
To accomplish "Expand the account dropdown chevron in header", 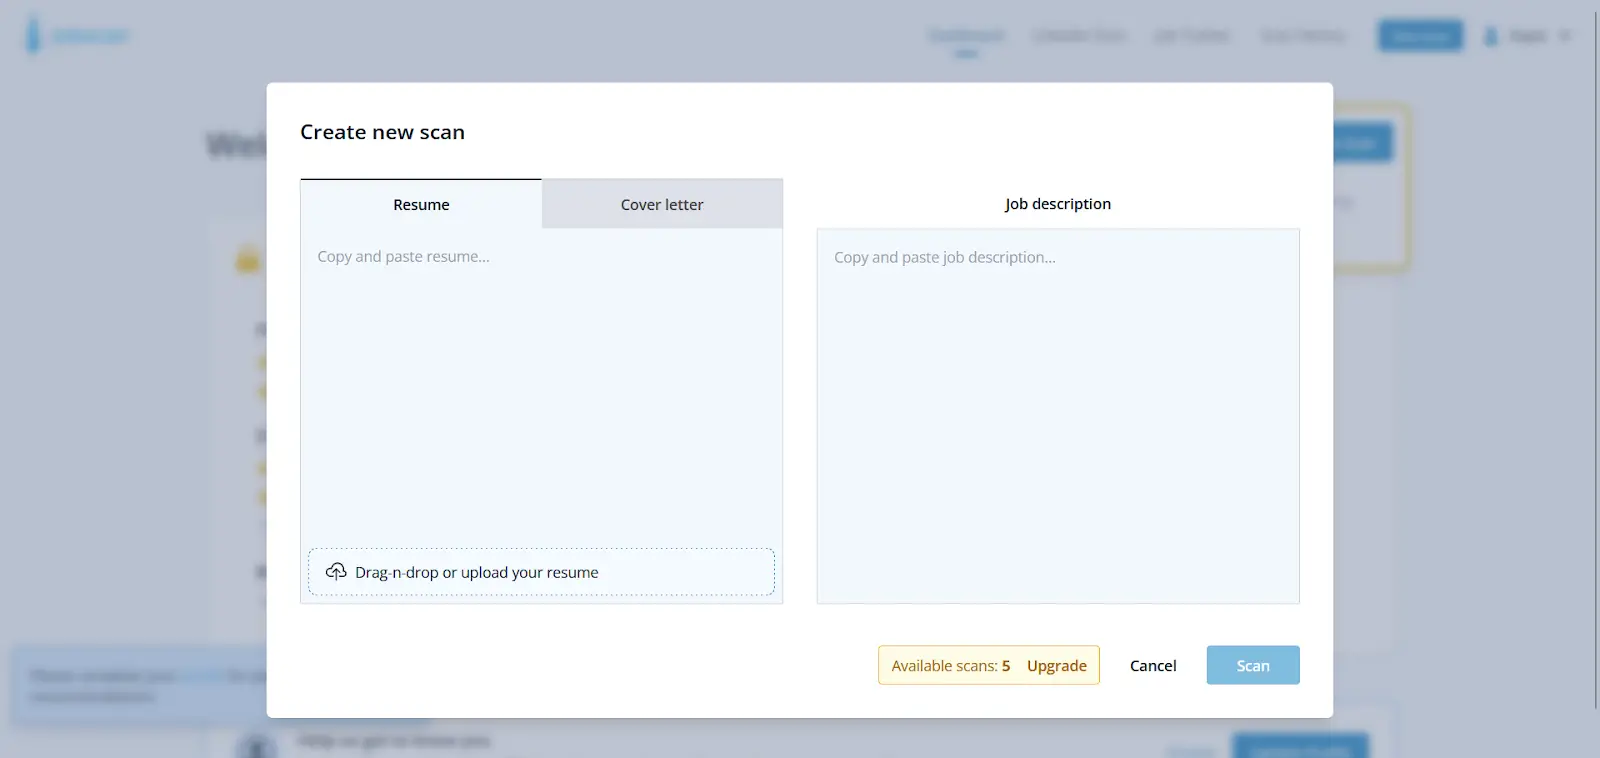I will (x=1565, y=36).
